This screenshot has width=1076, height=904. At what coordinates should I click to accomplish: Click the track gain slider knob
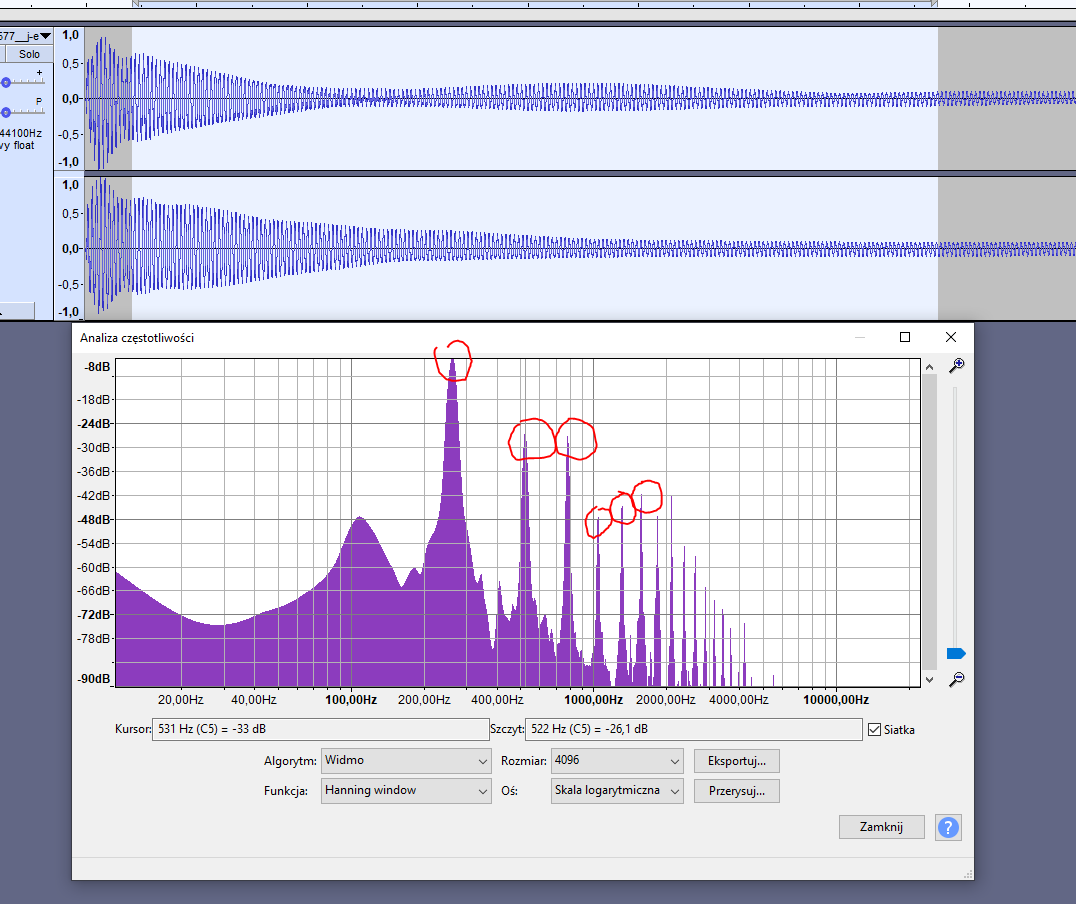[x=5, y=82]
